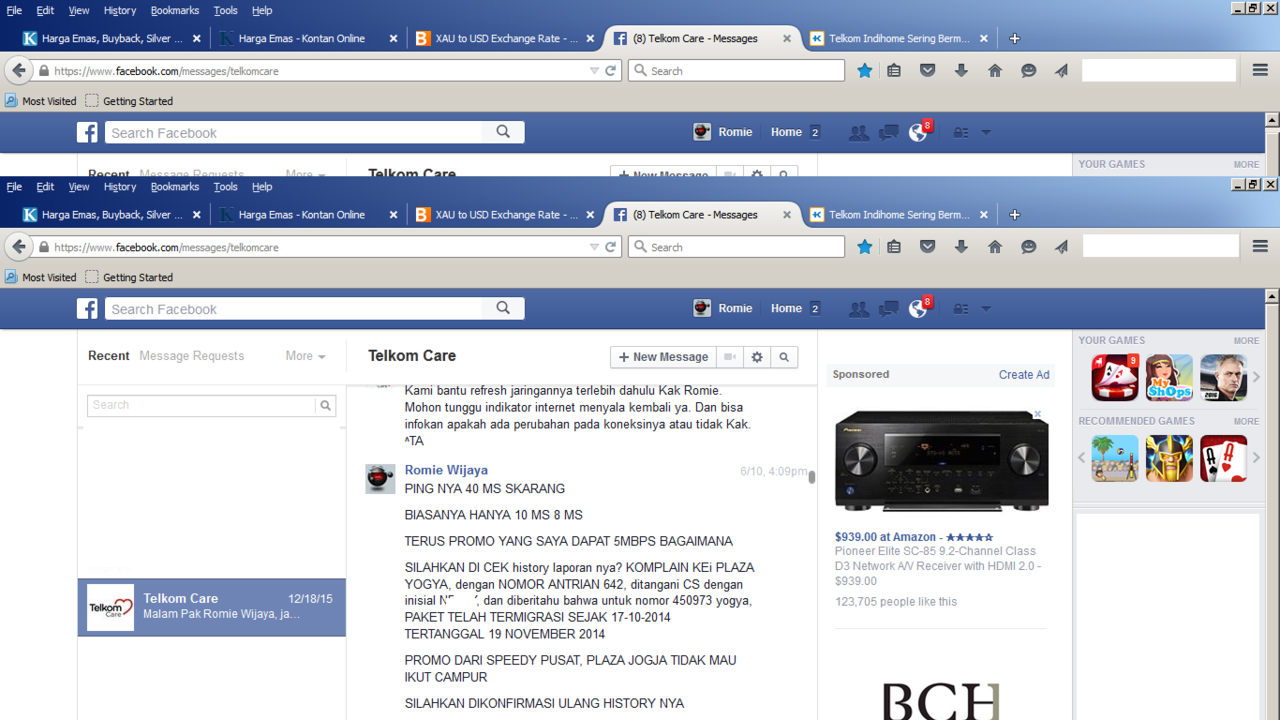Open Facebook account dropdown in back window

[986, 133]
